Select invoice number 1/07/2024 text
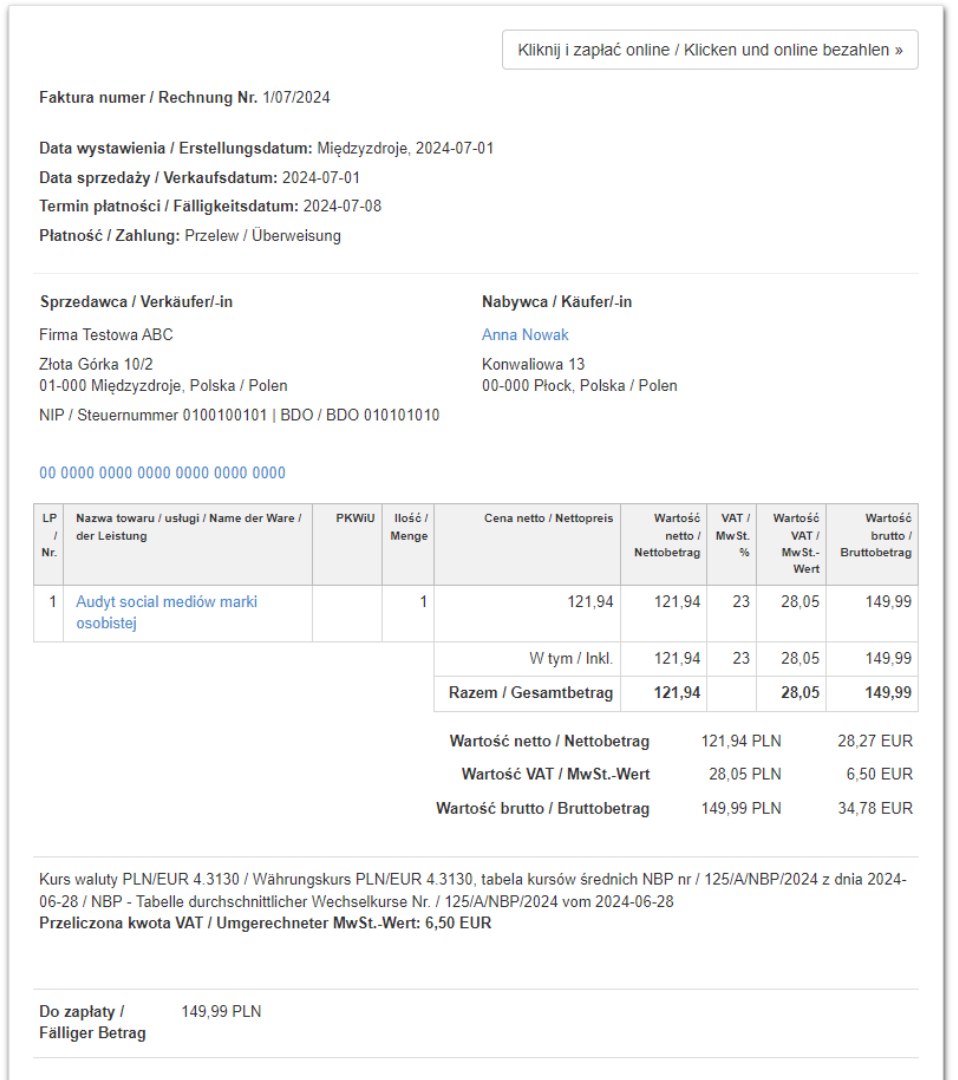Screen dimensions: 958x1080 (296, 97)
